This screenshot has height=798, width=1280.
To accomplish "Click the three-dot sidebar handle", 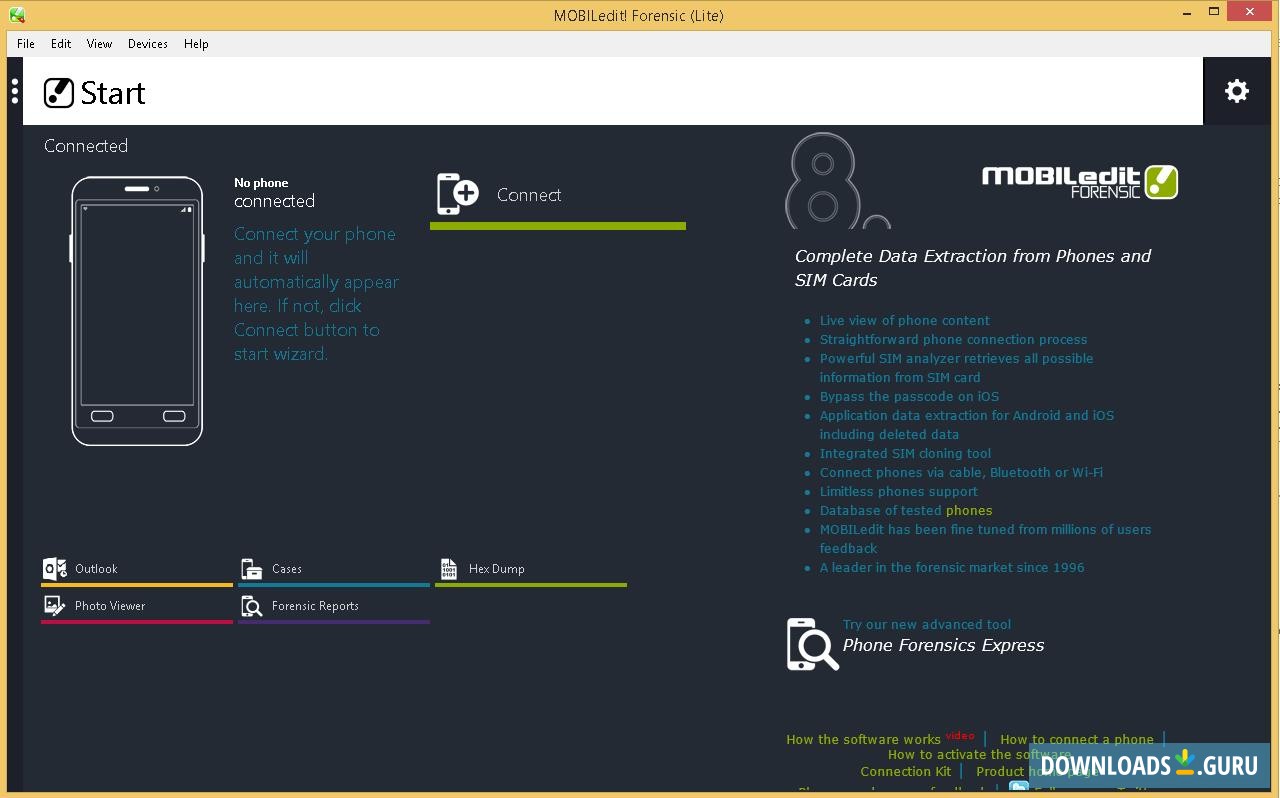I will pyautogui.click(x=15, y=91).
